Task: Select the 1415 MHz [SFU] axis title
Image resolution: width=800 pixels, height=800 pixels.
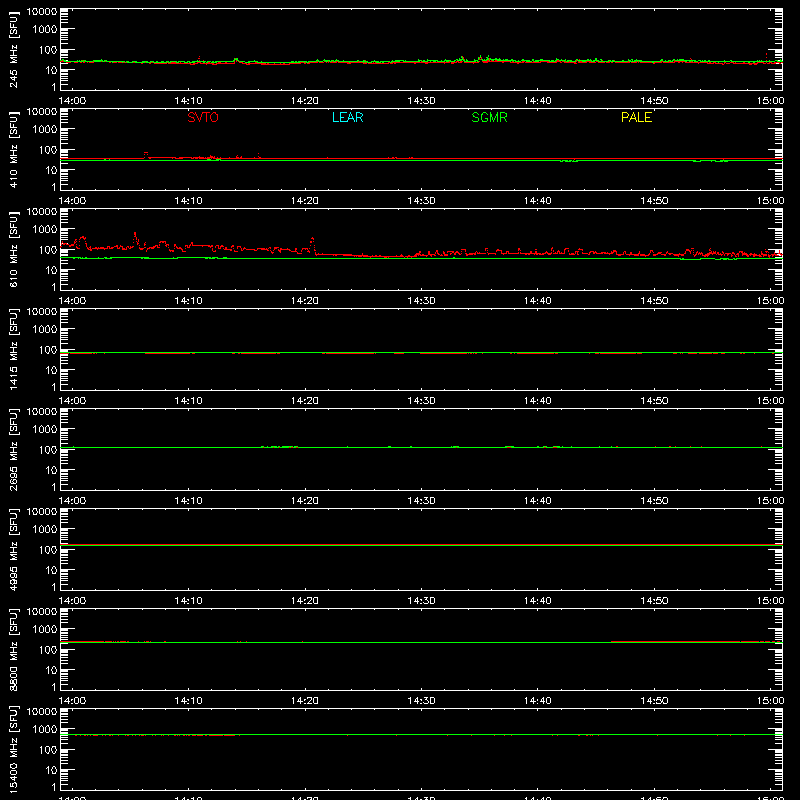Action: click(x=13, y=349)
